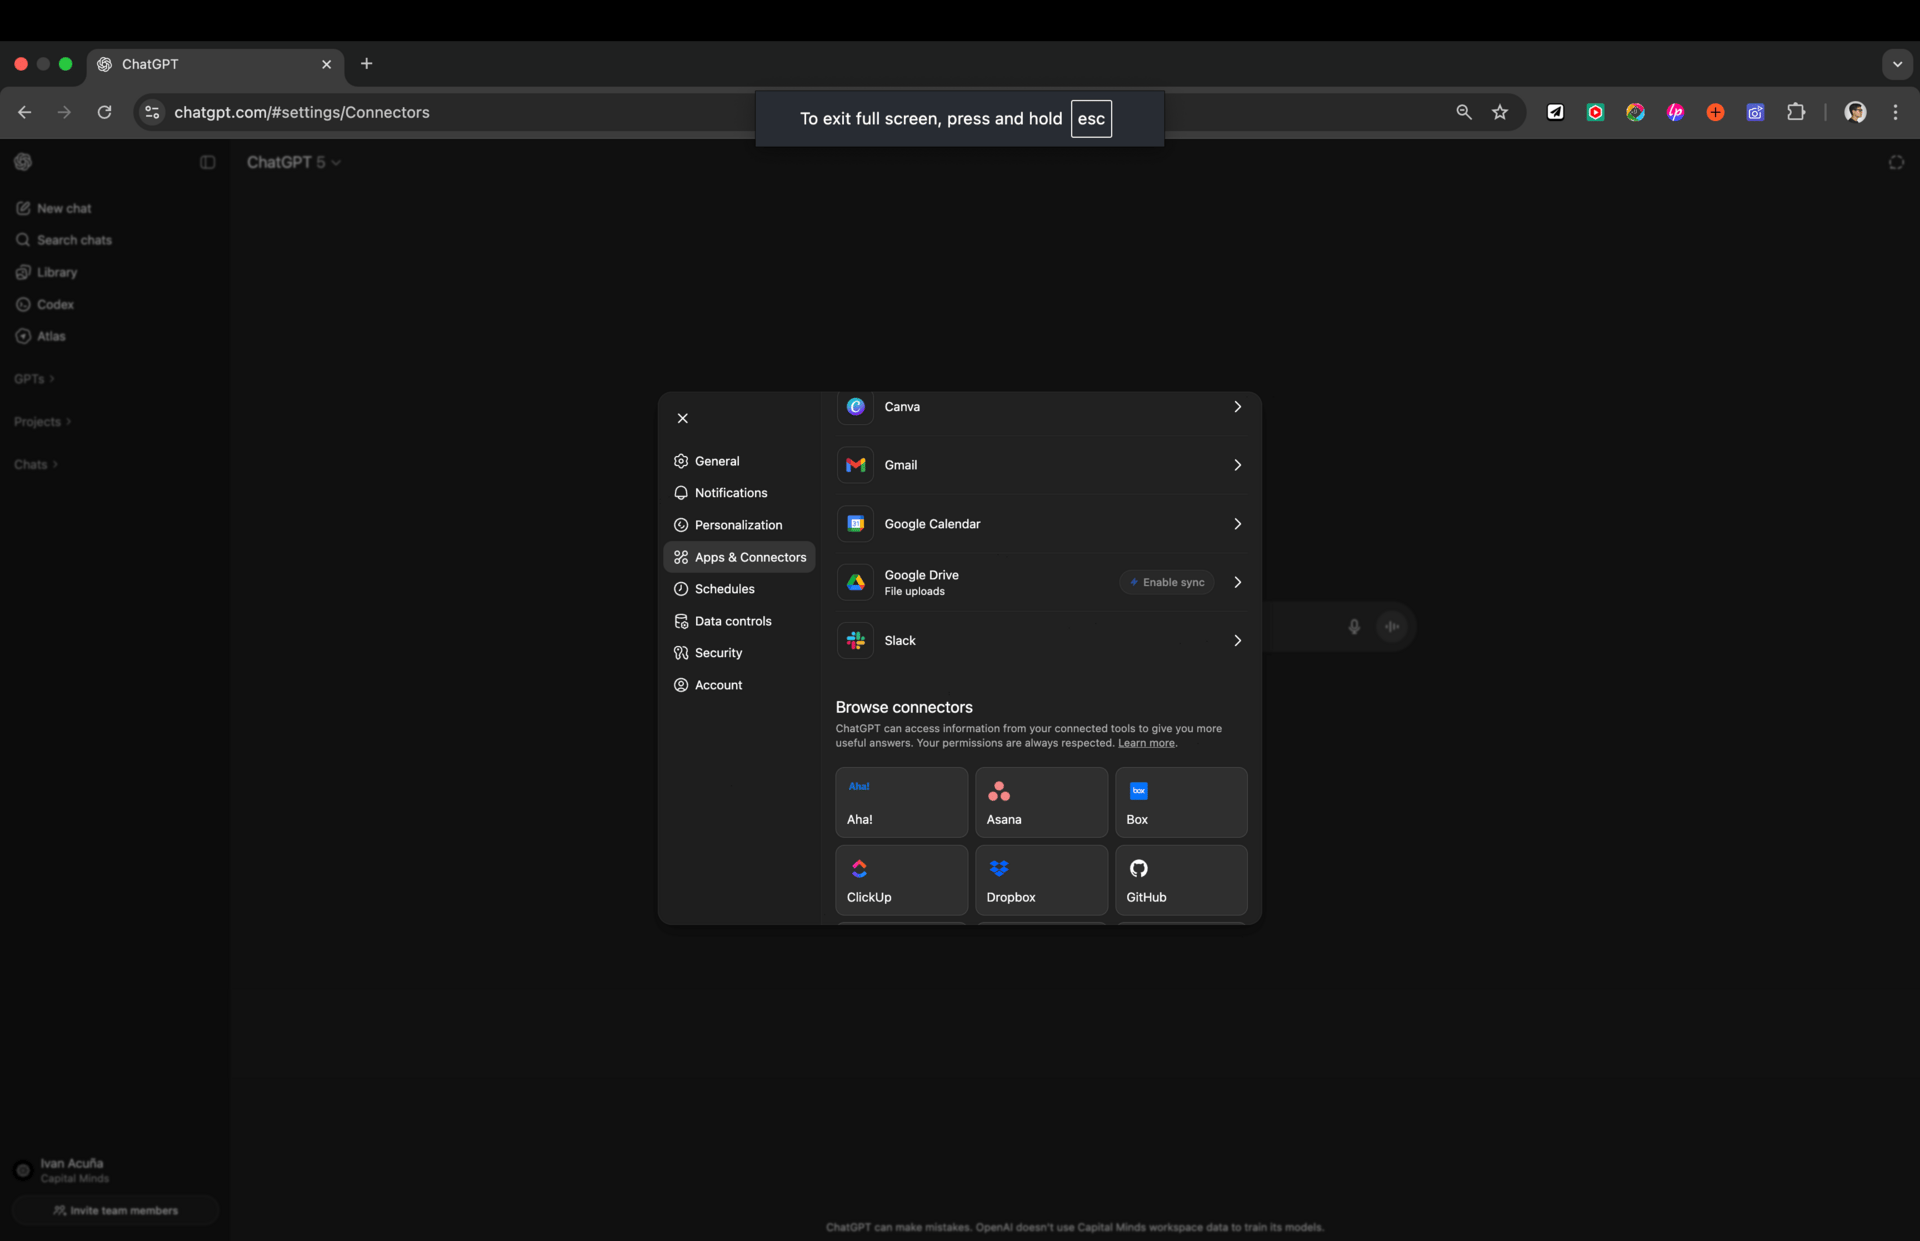Click the Slack connector icon

pos(855,641)
